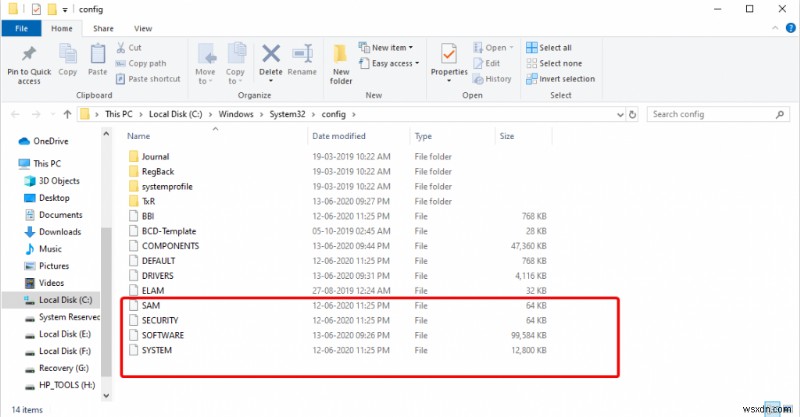
Task: Click Copy path in Clipboard group
Action: [x=141, y=63]
